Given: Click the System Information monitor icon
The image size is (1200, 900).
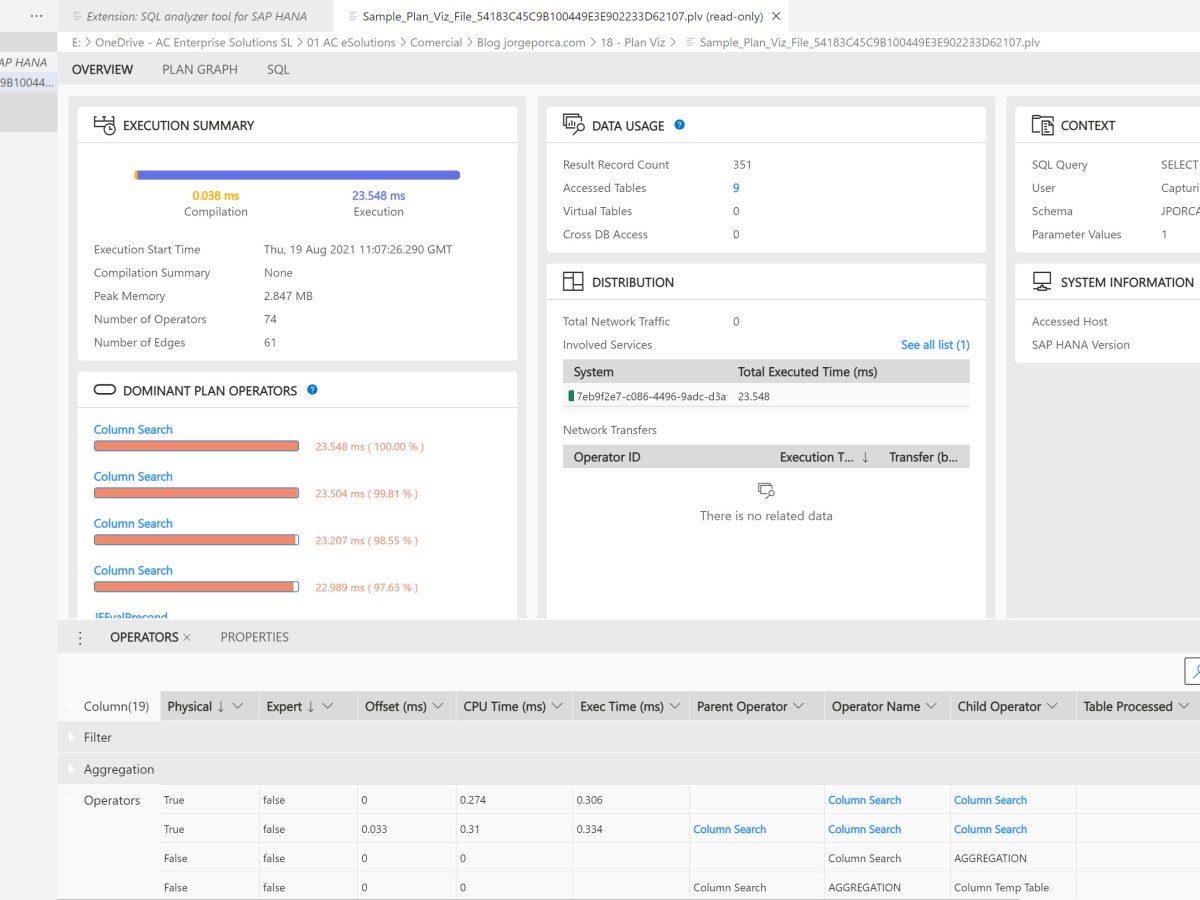Looking at the screenshot, I should coord(1041,281).
